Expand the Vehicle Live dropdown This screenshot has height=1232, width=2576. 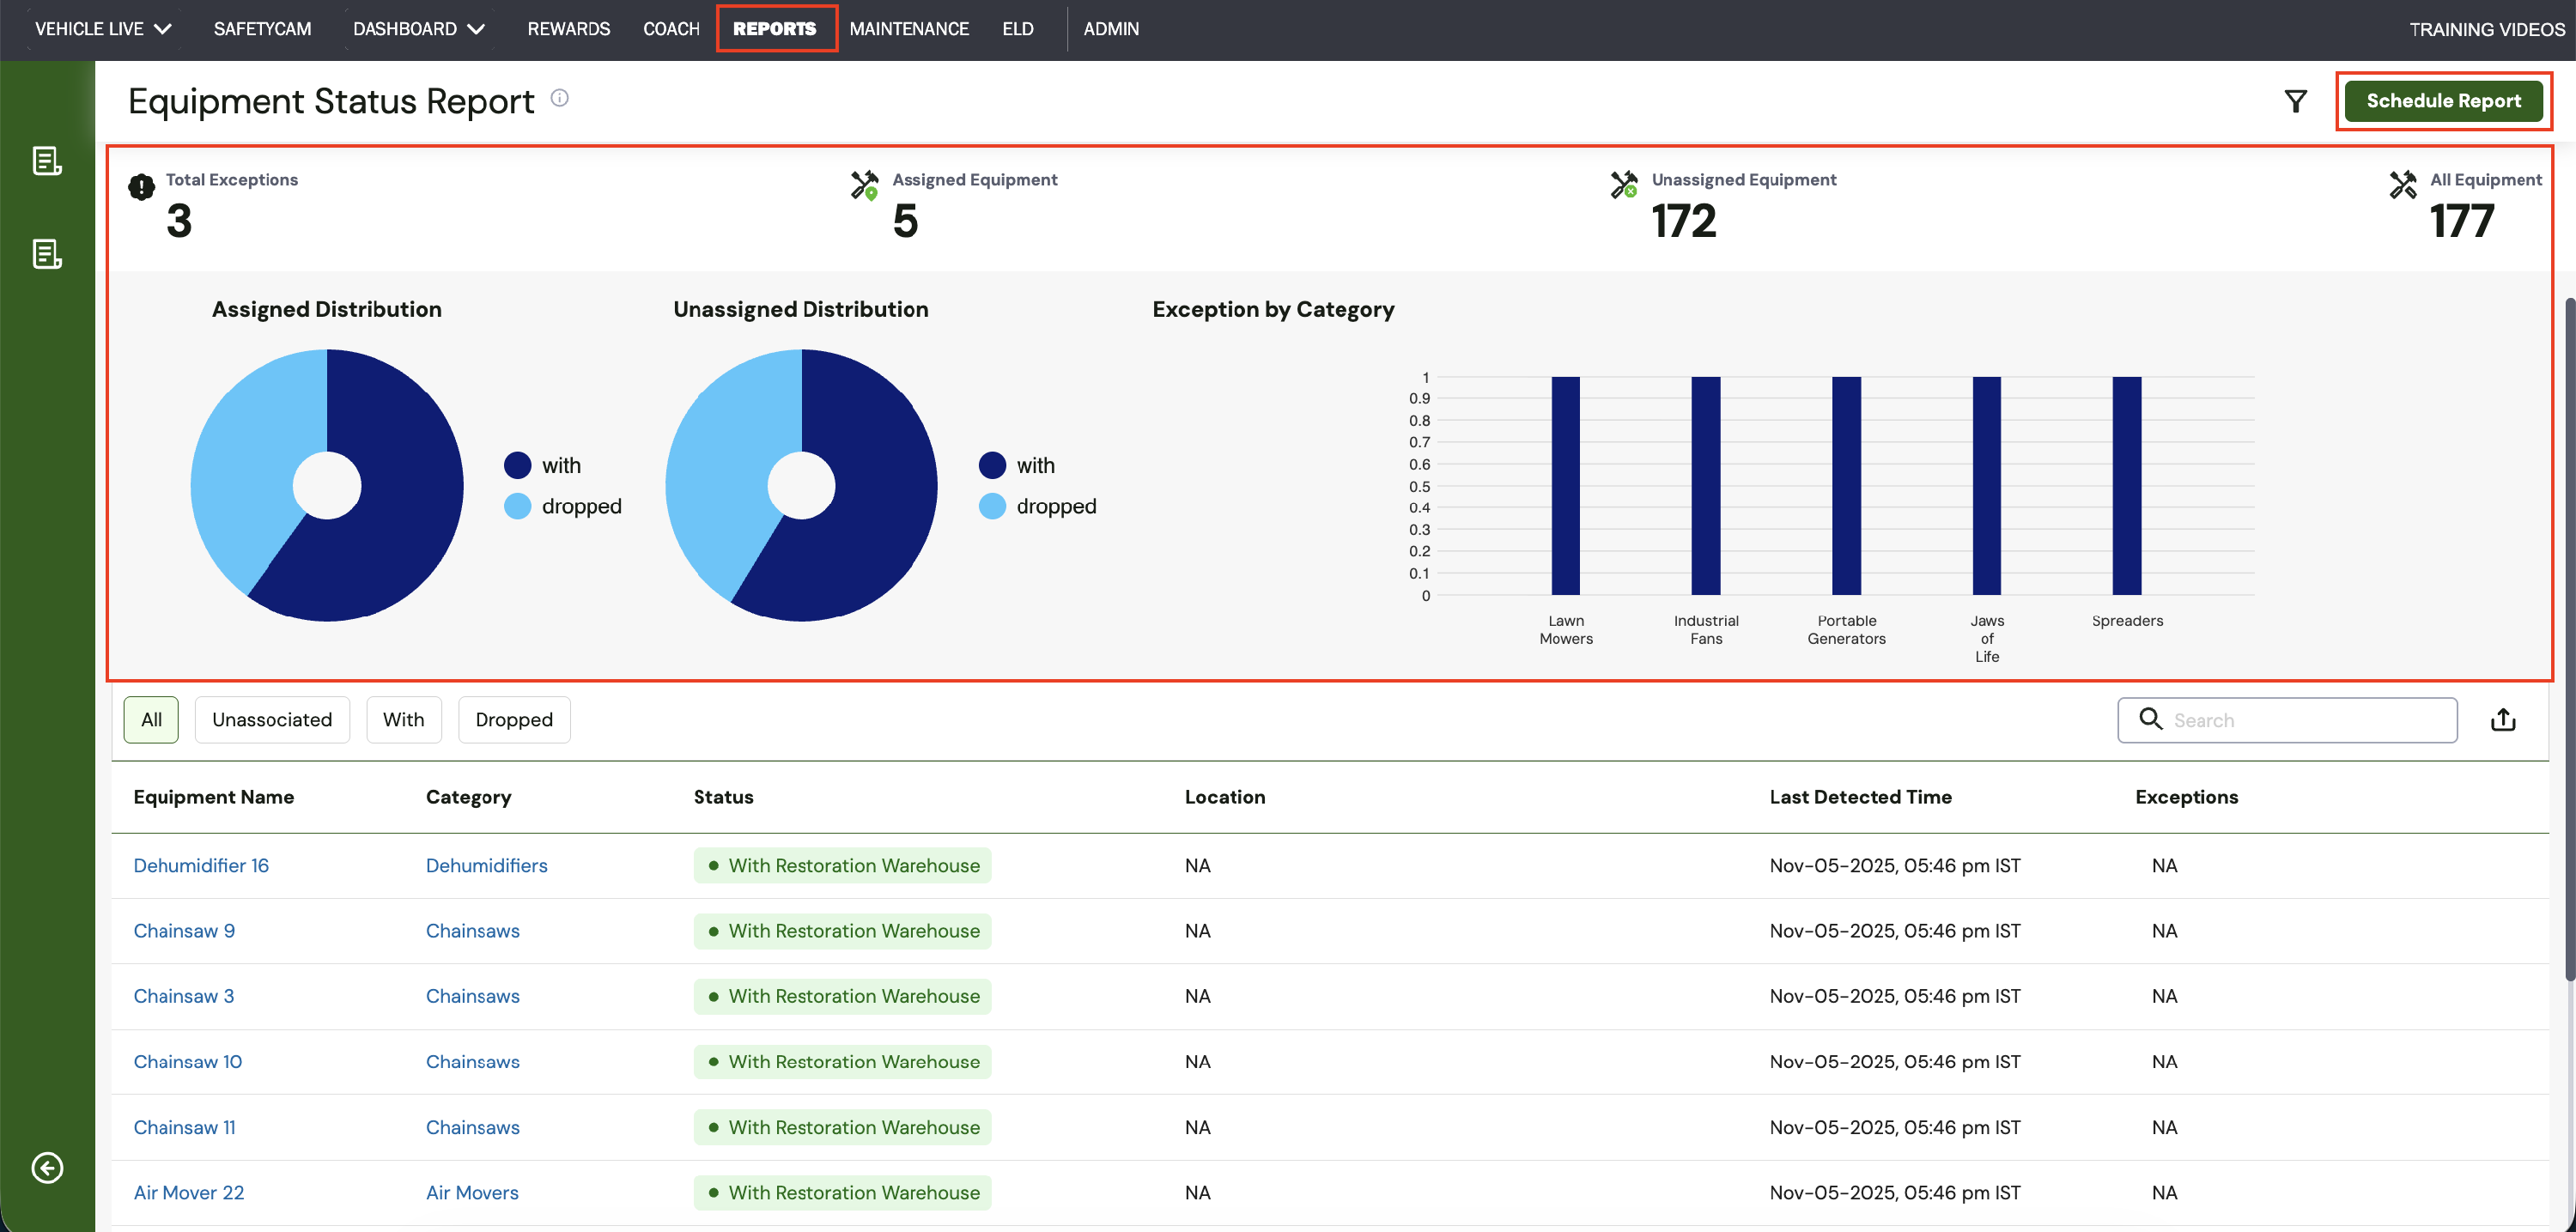tap(103, 29)
